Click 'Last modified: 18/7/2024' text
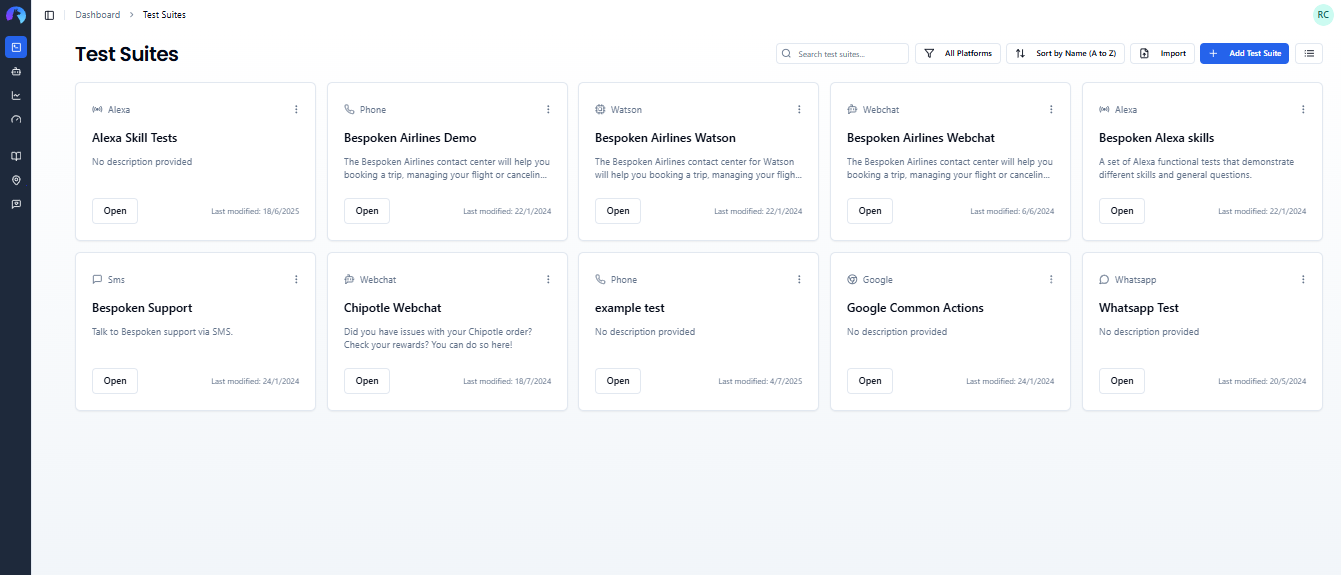This screenshot has height=575, width=1341. tap(507, 382)
